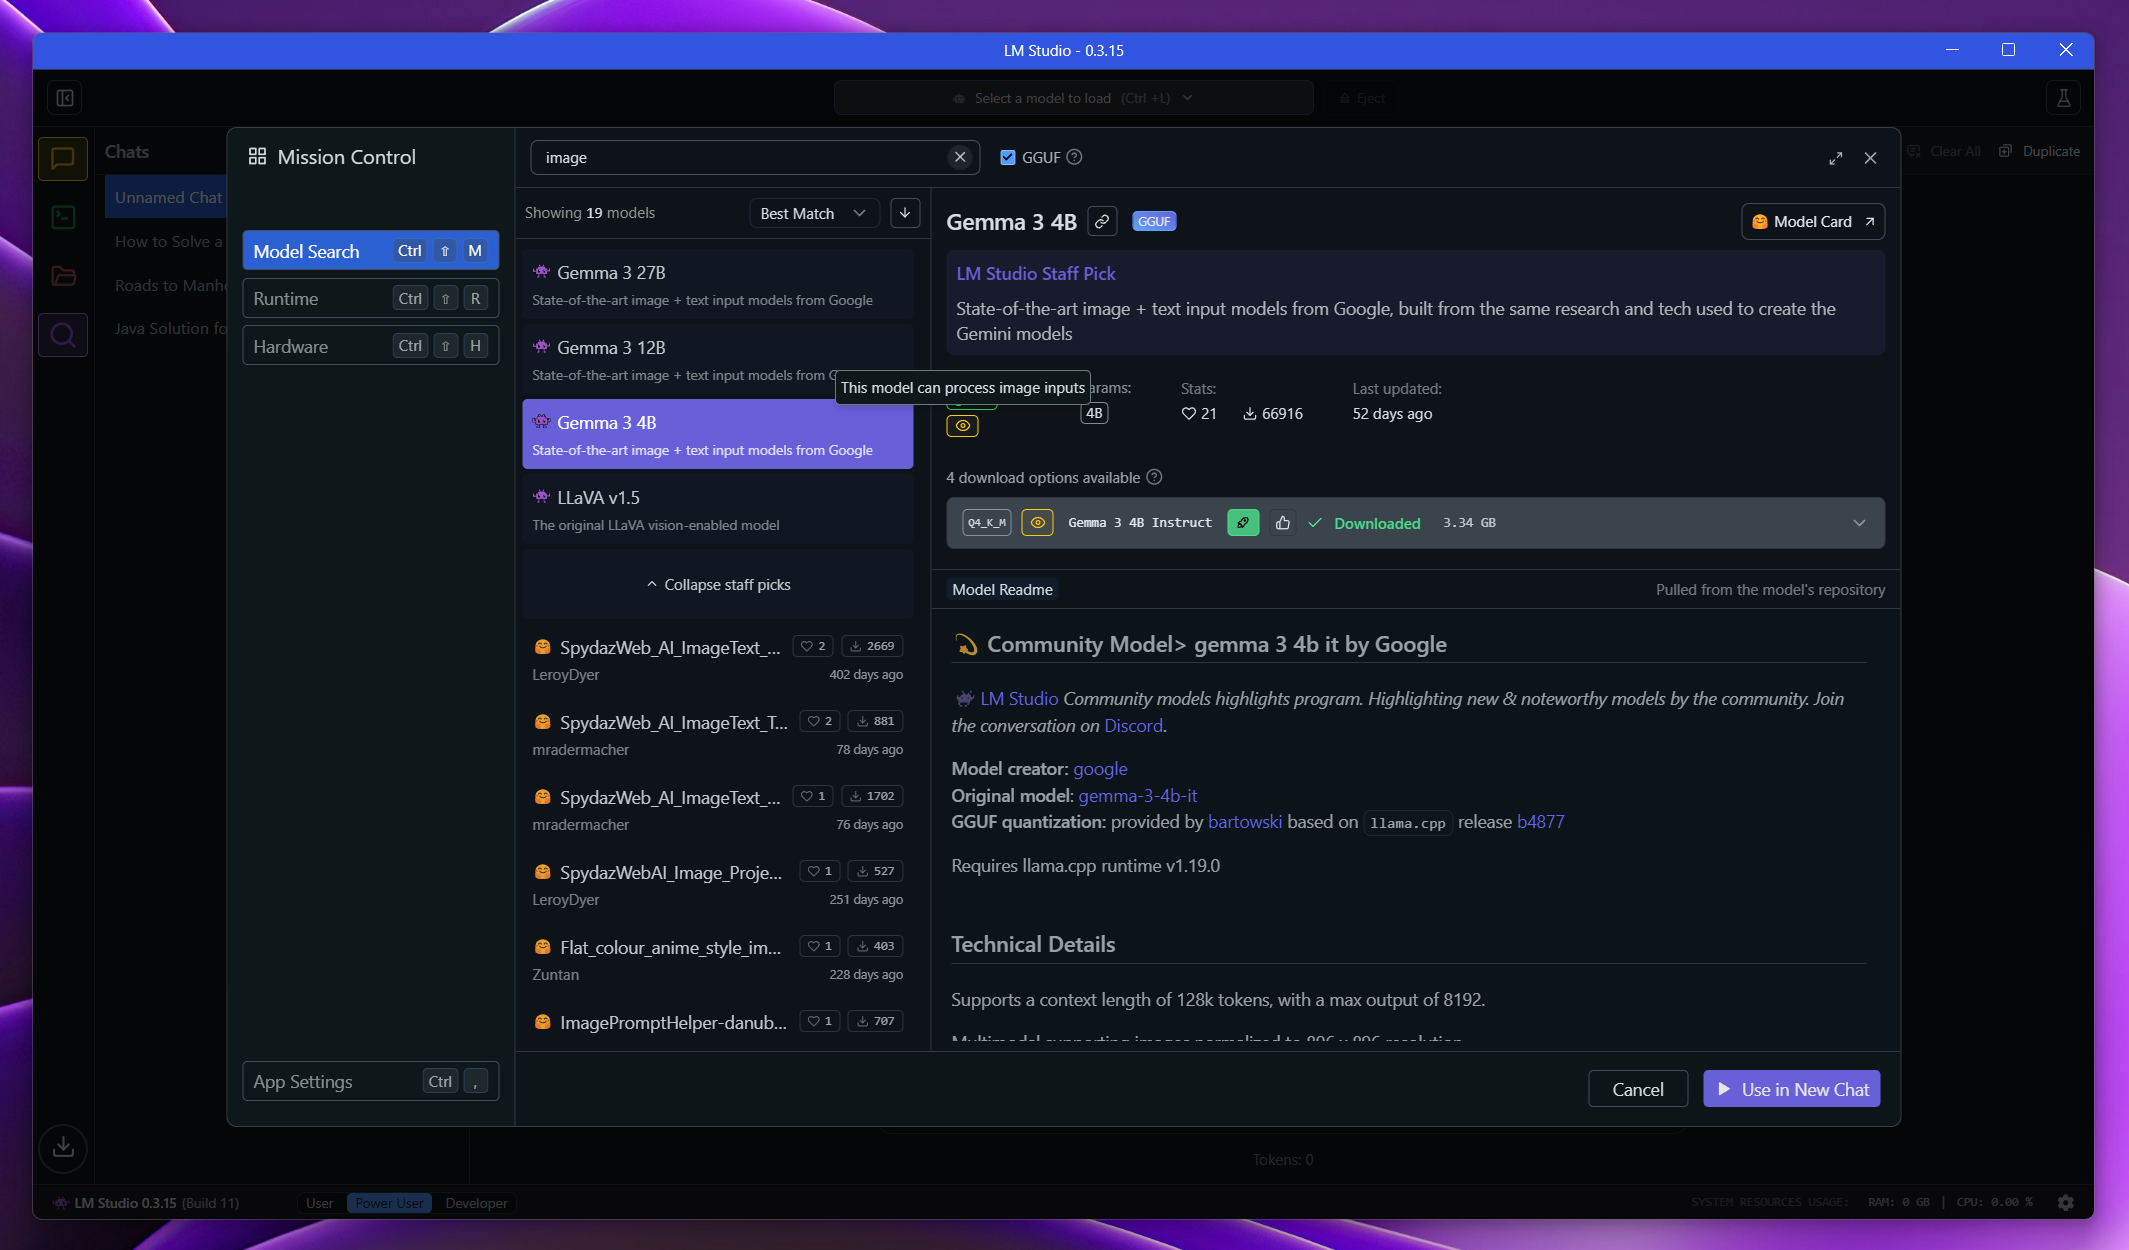The image size is (2129, 1250).
Task: Select the Runtime tab
Action: click(370, 298)
